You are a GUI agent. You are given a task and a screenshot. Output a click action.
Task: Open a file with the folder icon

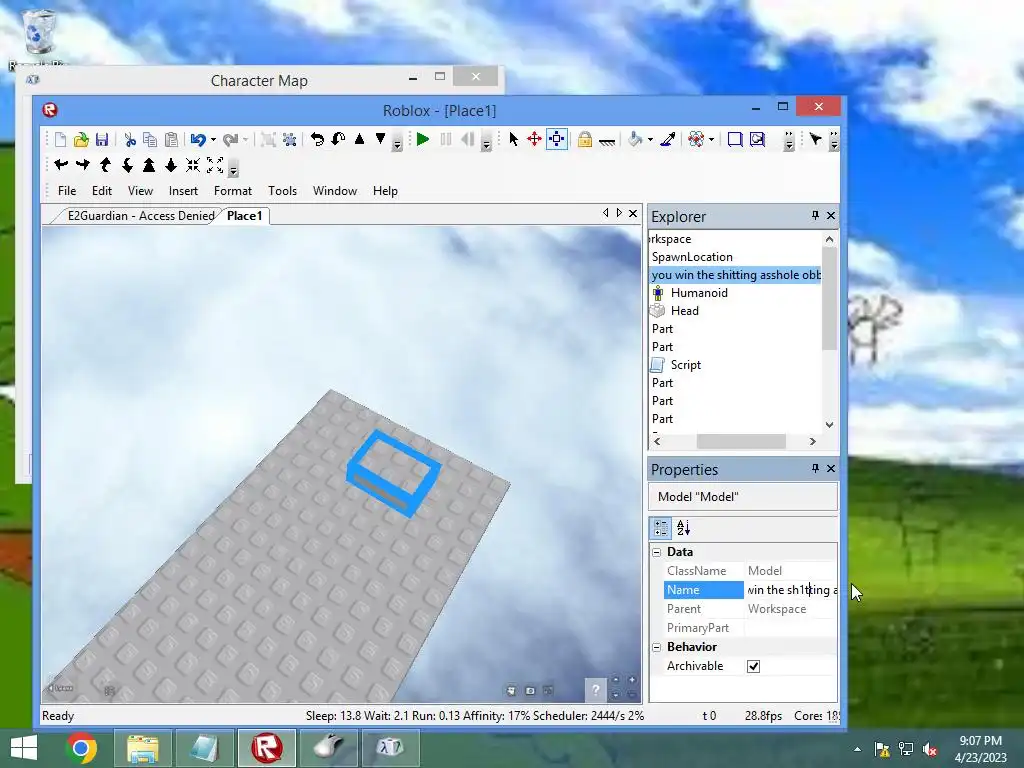click(x=81, y=139)
